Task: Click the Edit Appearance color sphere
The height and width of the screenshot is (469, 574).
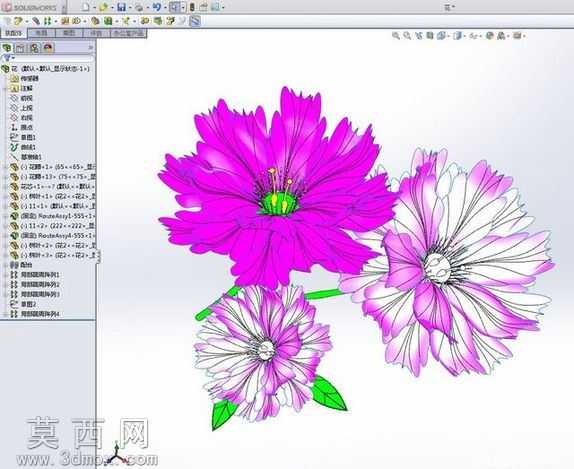Action: click(489, 36)
